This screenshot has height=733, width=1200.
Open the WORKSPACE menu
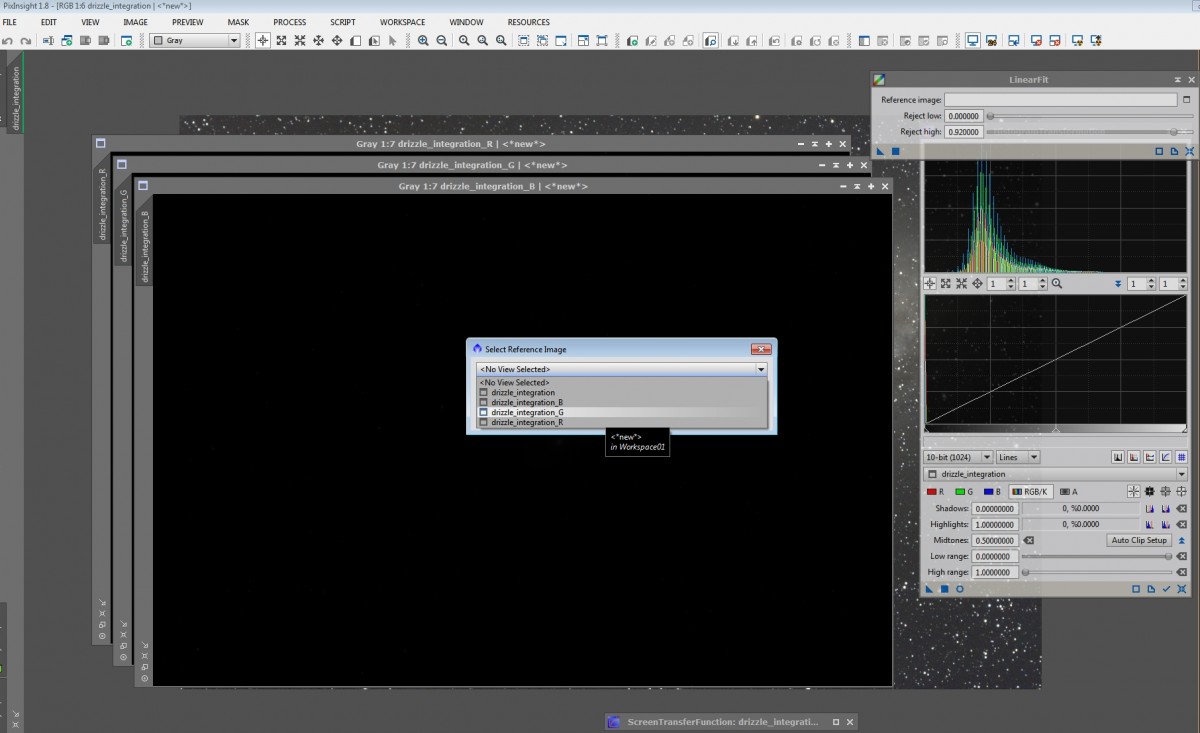point(402,22)
